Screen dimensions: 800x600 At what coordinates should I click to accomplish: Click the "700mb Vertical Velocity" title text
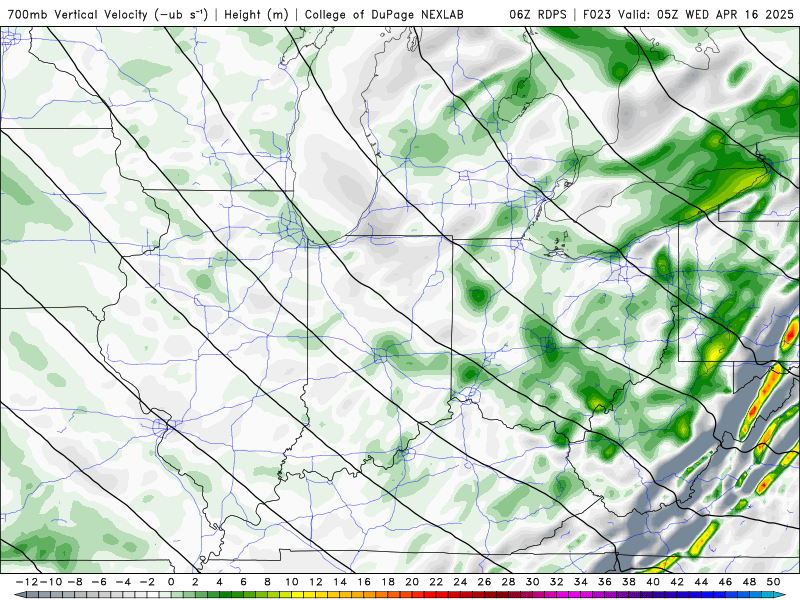click(x=78, y=14)
